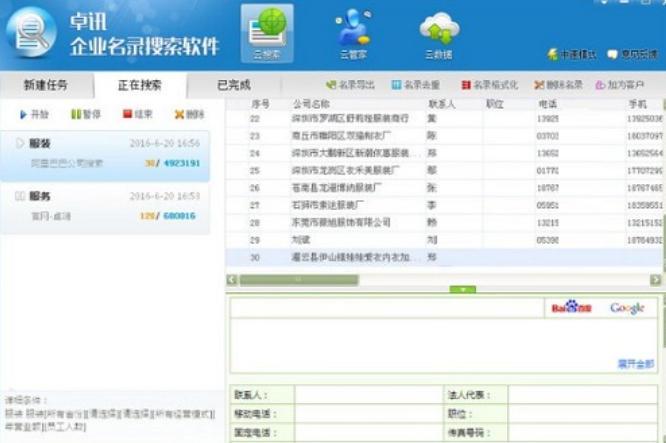Add as customer via 加为客户

[x=620, y=85]
